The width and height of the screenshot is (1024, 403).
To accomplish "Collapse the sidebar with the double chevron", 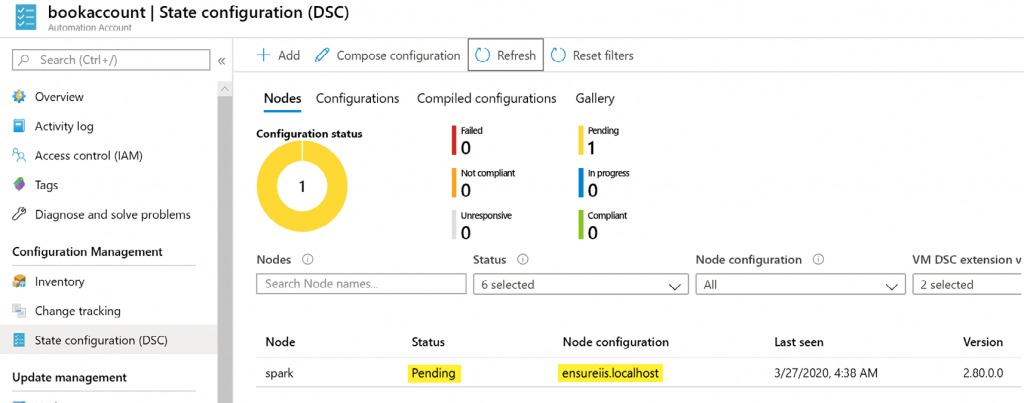I will [221, 61].
